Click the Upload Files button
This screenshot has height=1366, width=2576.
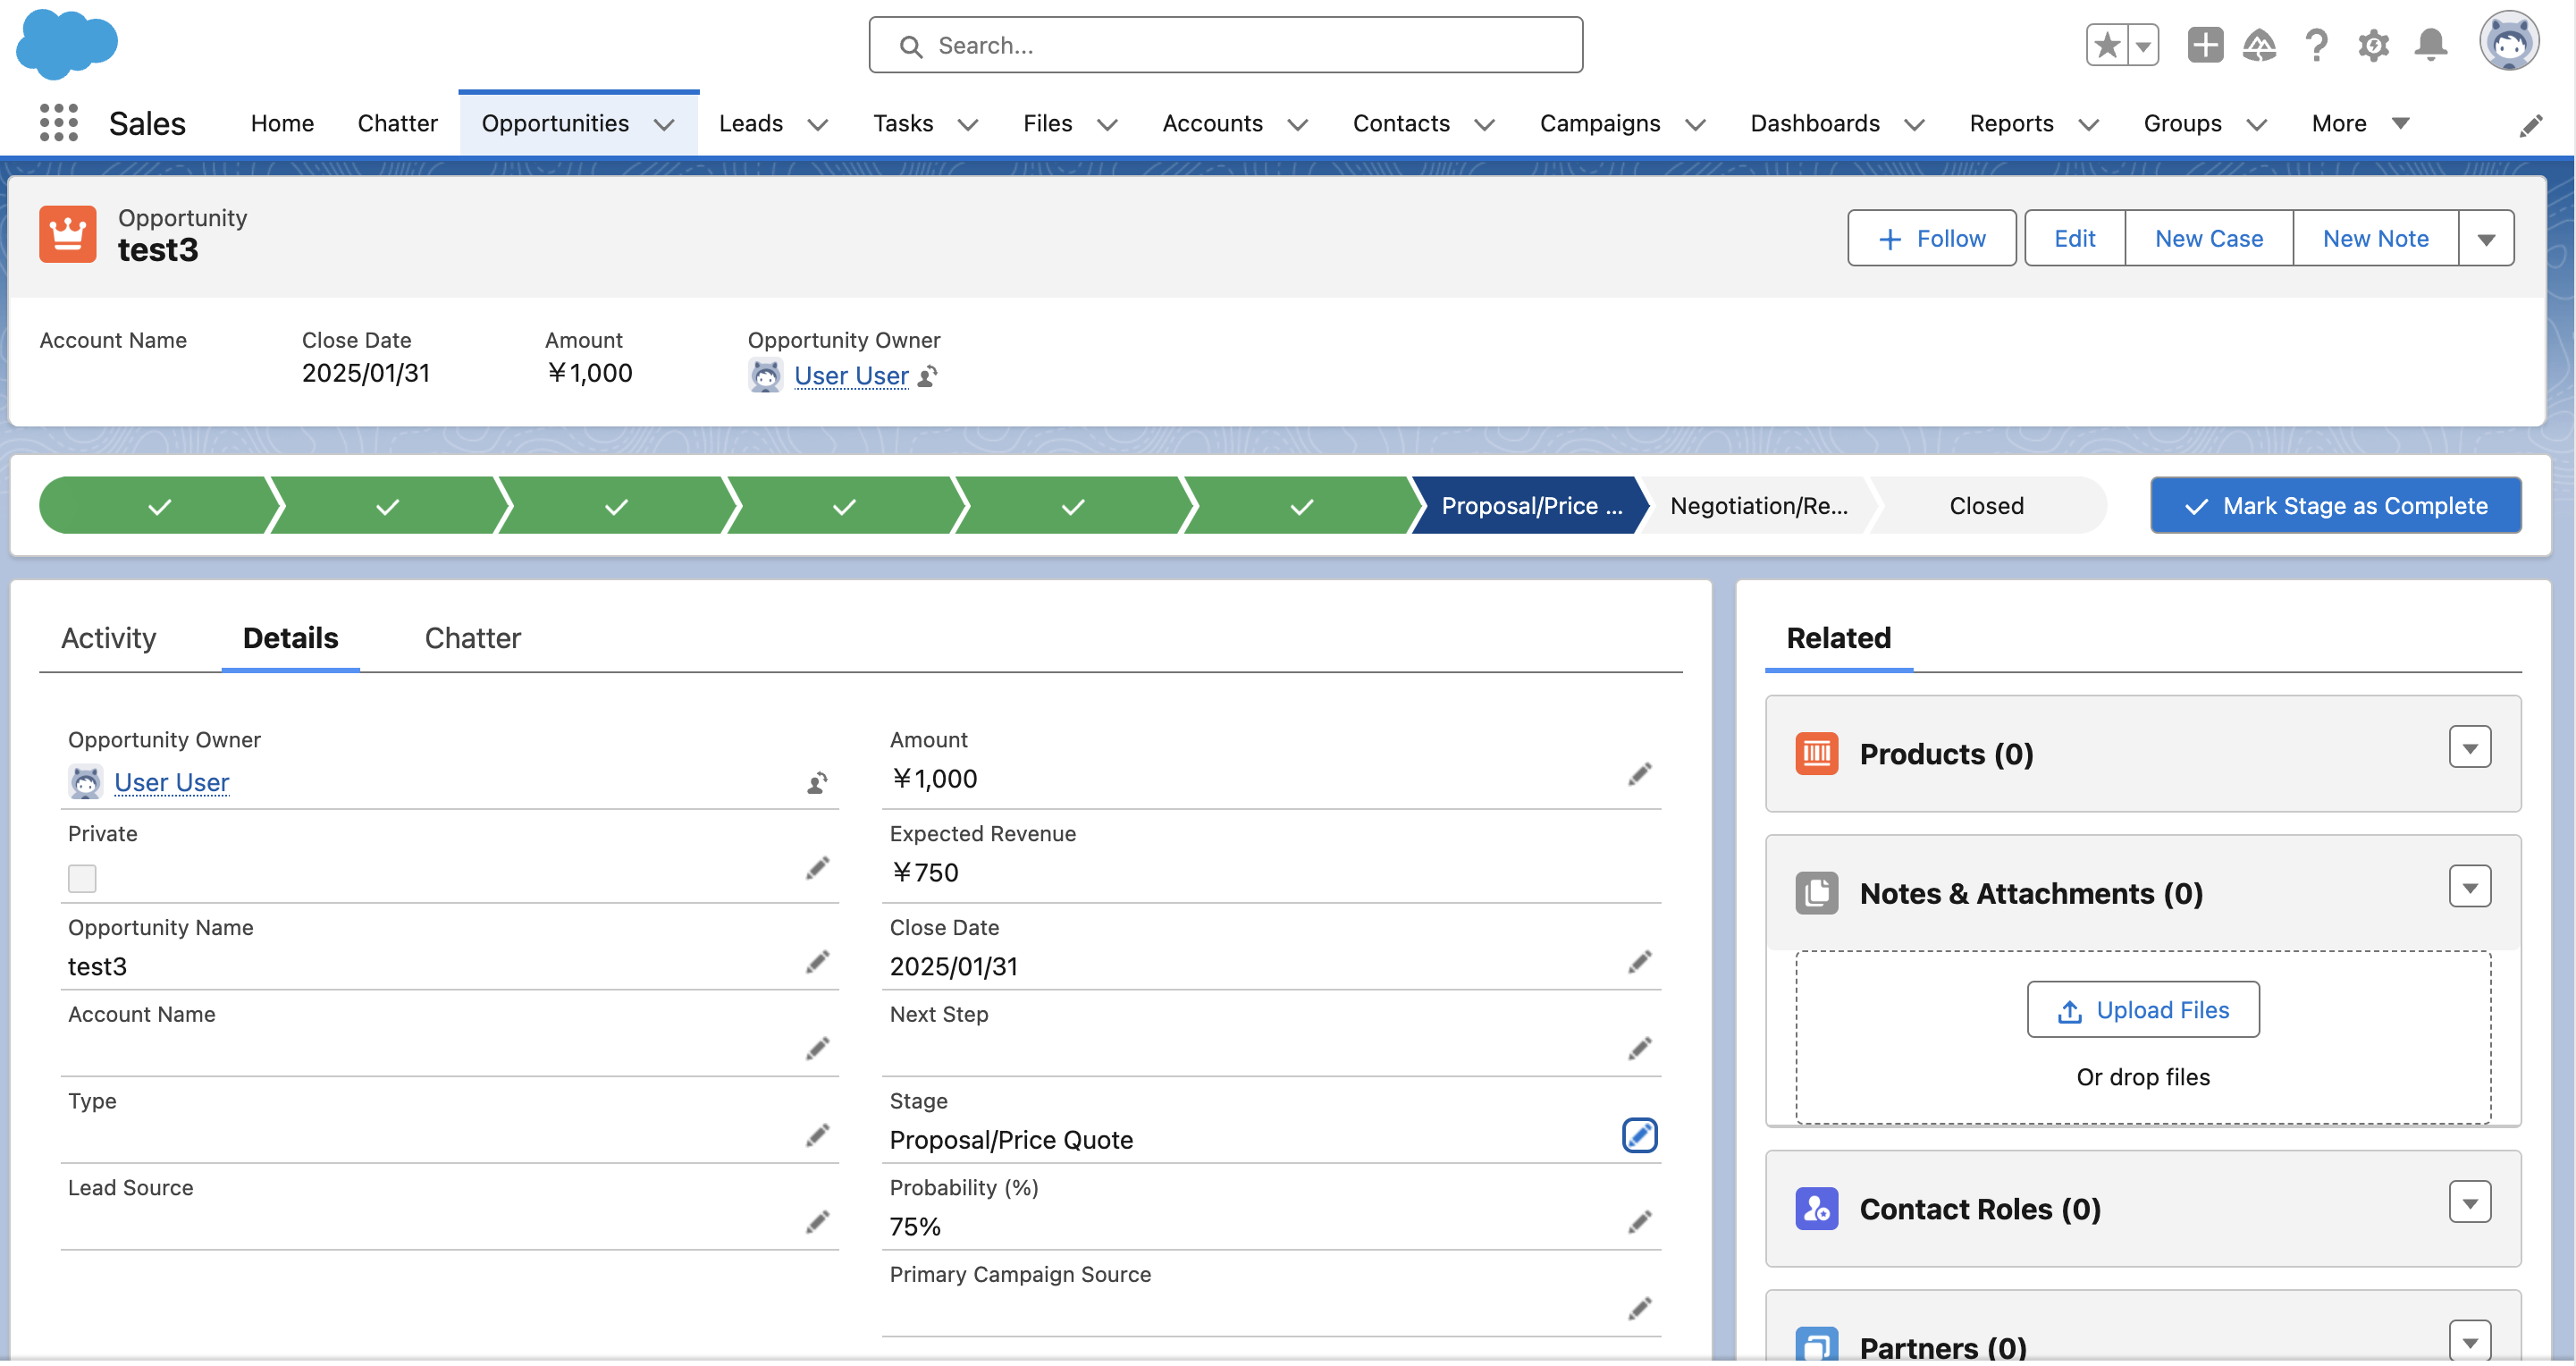pyautogui.click(x=2143, y=1011)
